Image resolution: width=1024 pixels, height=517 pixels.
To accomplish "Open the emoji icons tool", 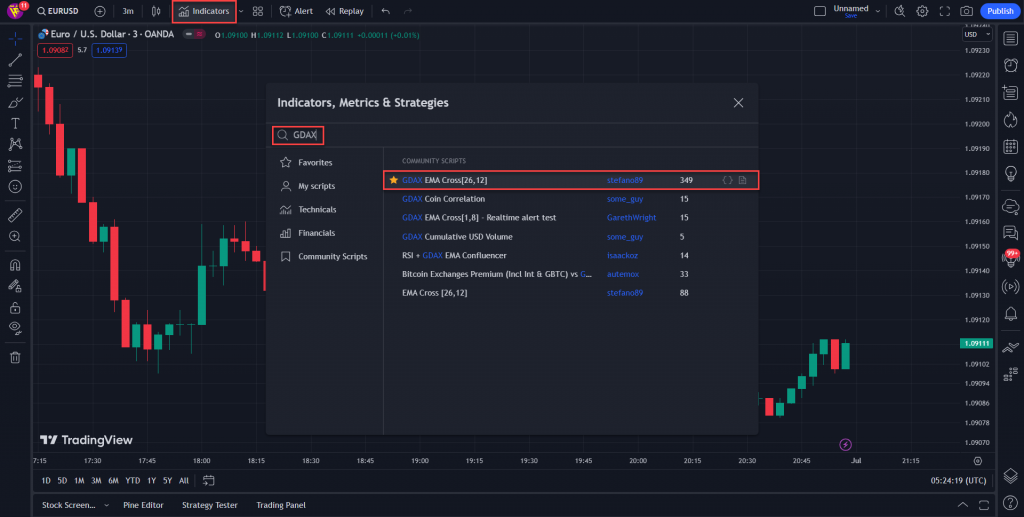I will tap(15, 187).
